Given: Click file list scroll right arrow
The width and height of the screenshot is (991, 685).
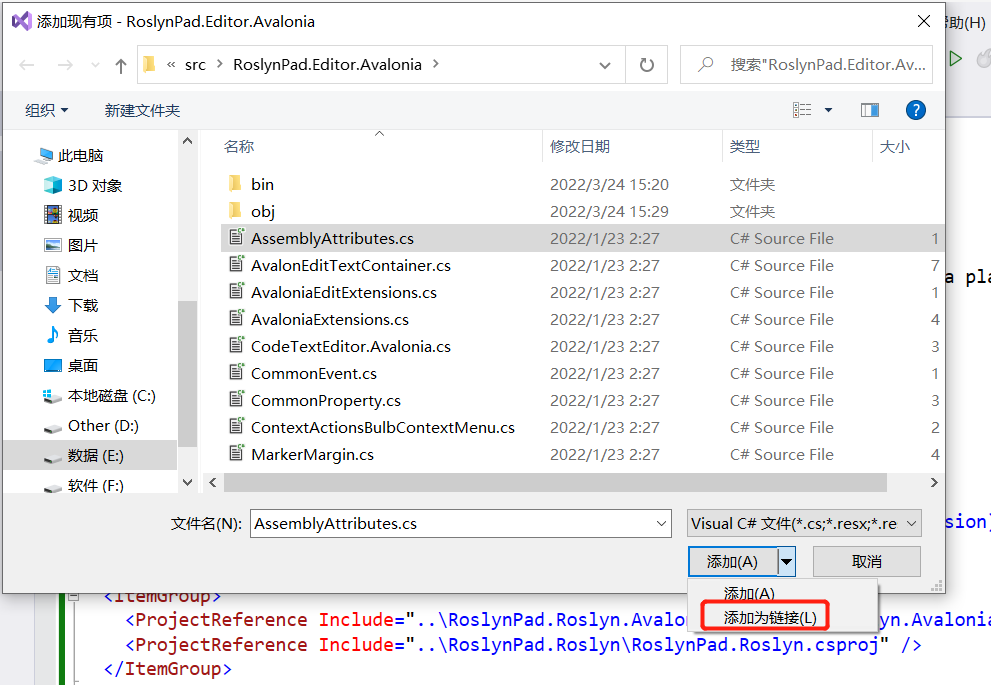Looking at the screenshot, I should 934,483.
